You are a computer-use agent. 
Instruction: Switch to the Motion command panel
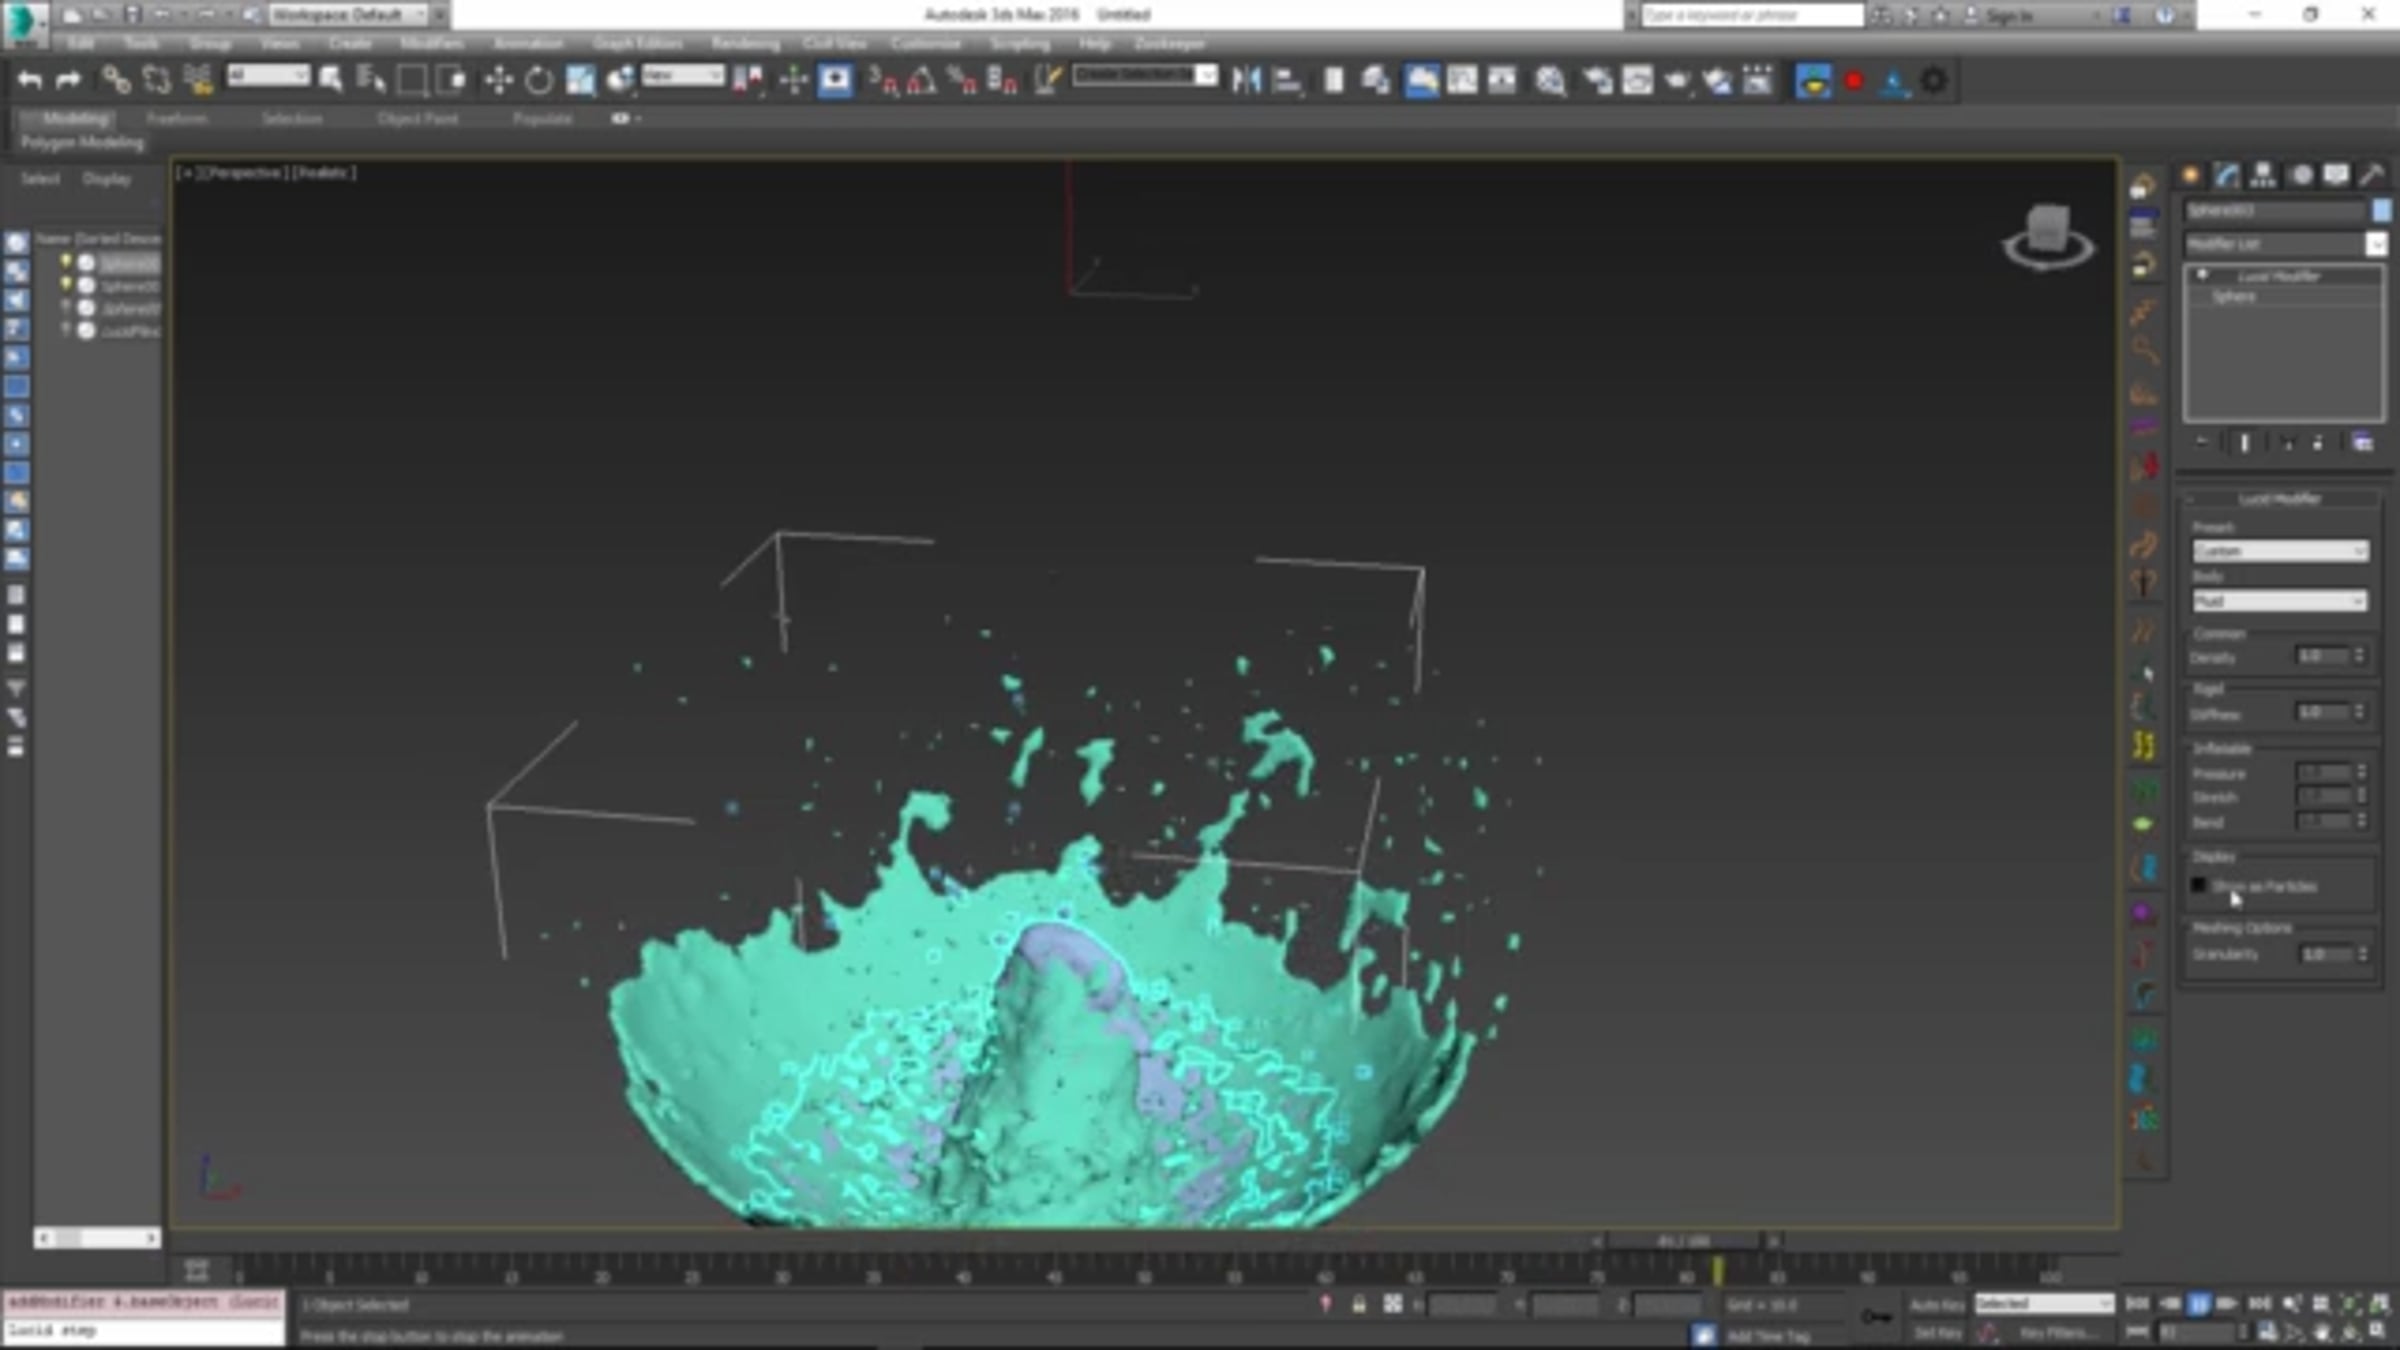click(2300, 175)
